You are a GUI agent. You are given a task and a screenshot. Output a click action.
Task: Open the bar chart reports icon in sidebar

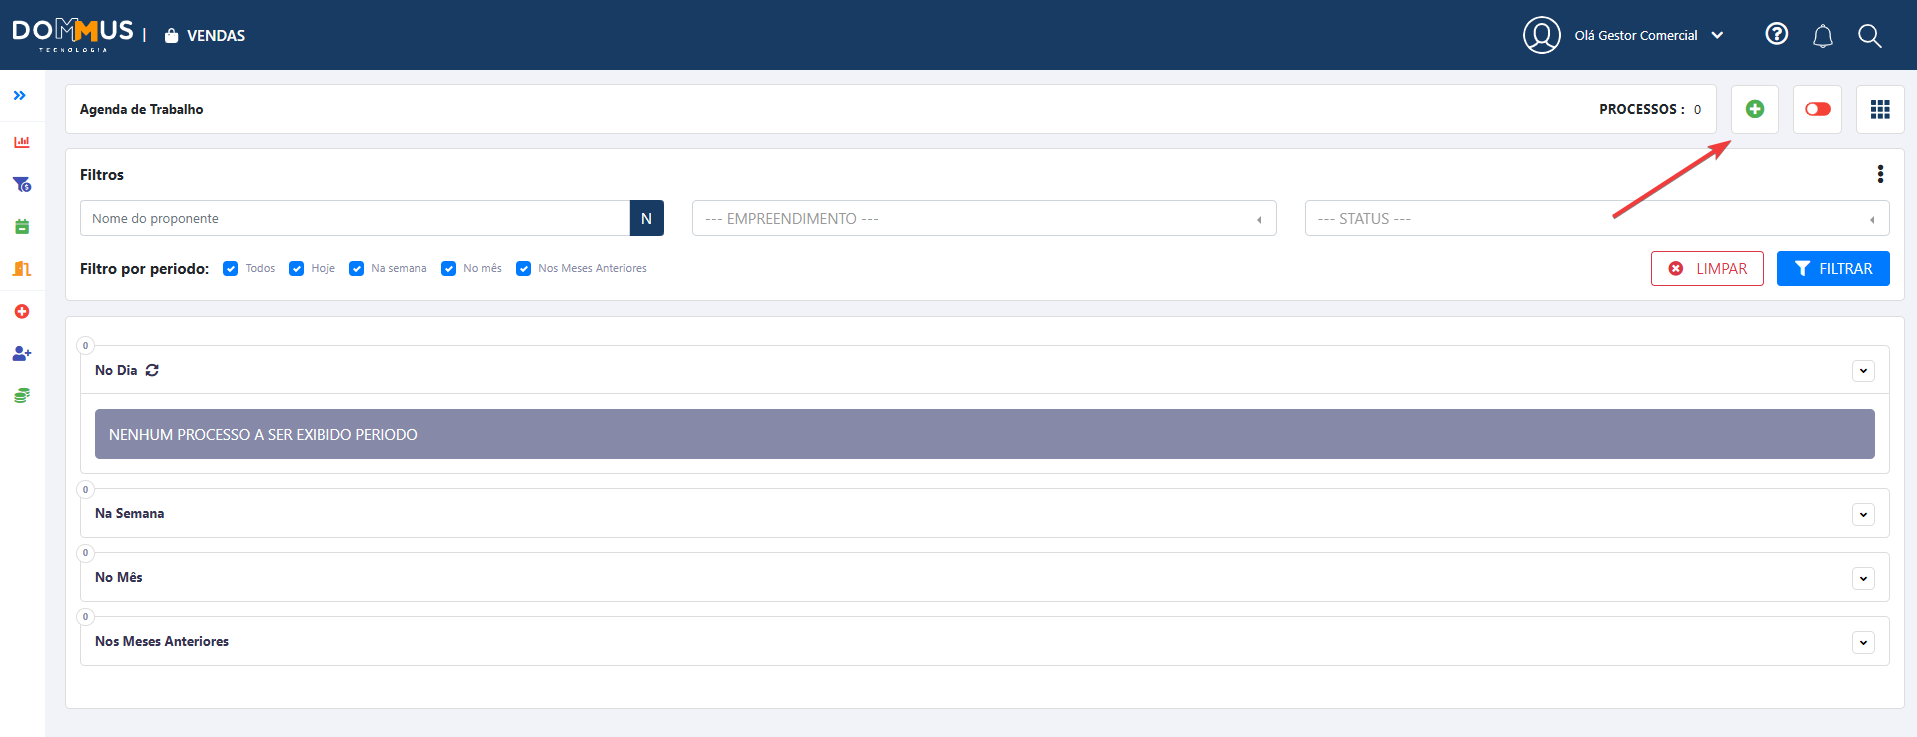22,142
